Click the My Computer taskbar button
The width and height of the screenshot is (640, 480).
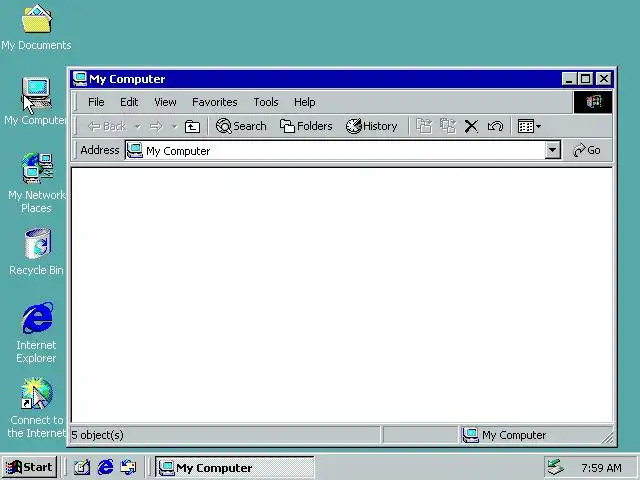pyautogui.click(x=235, y=468)
